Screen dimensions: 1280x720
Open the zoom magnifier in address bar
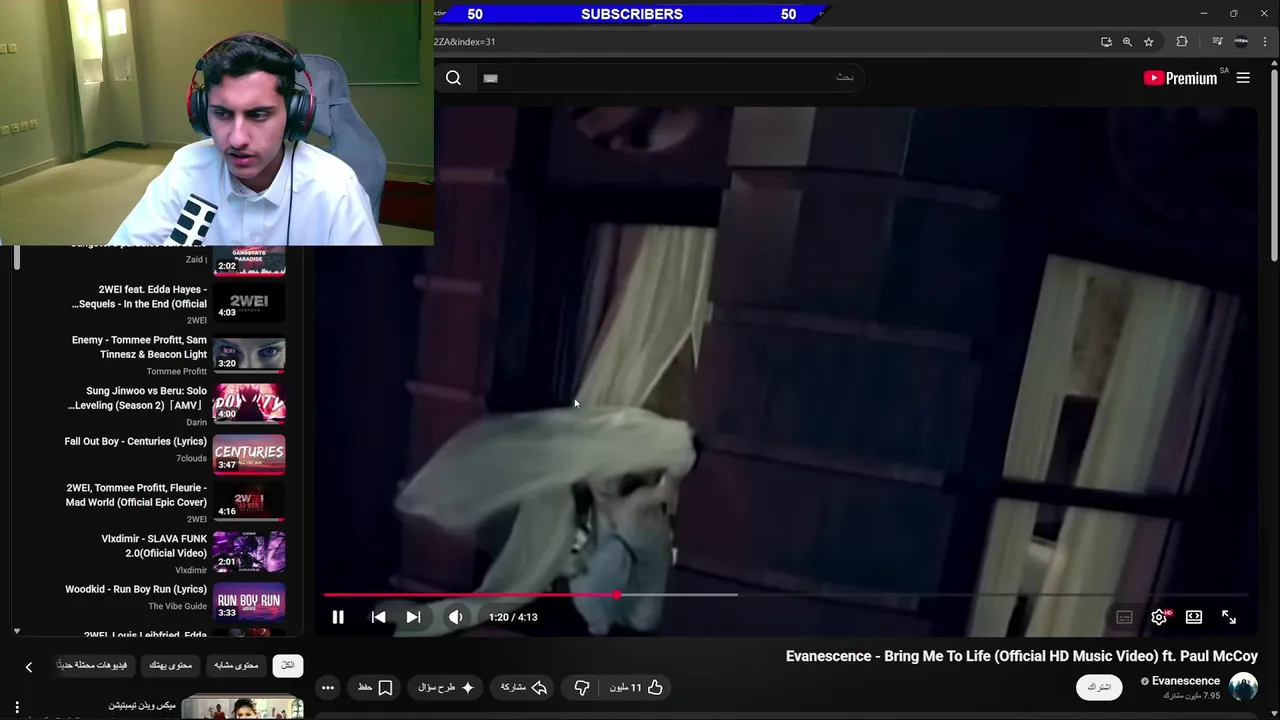pos(1127,42)
